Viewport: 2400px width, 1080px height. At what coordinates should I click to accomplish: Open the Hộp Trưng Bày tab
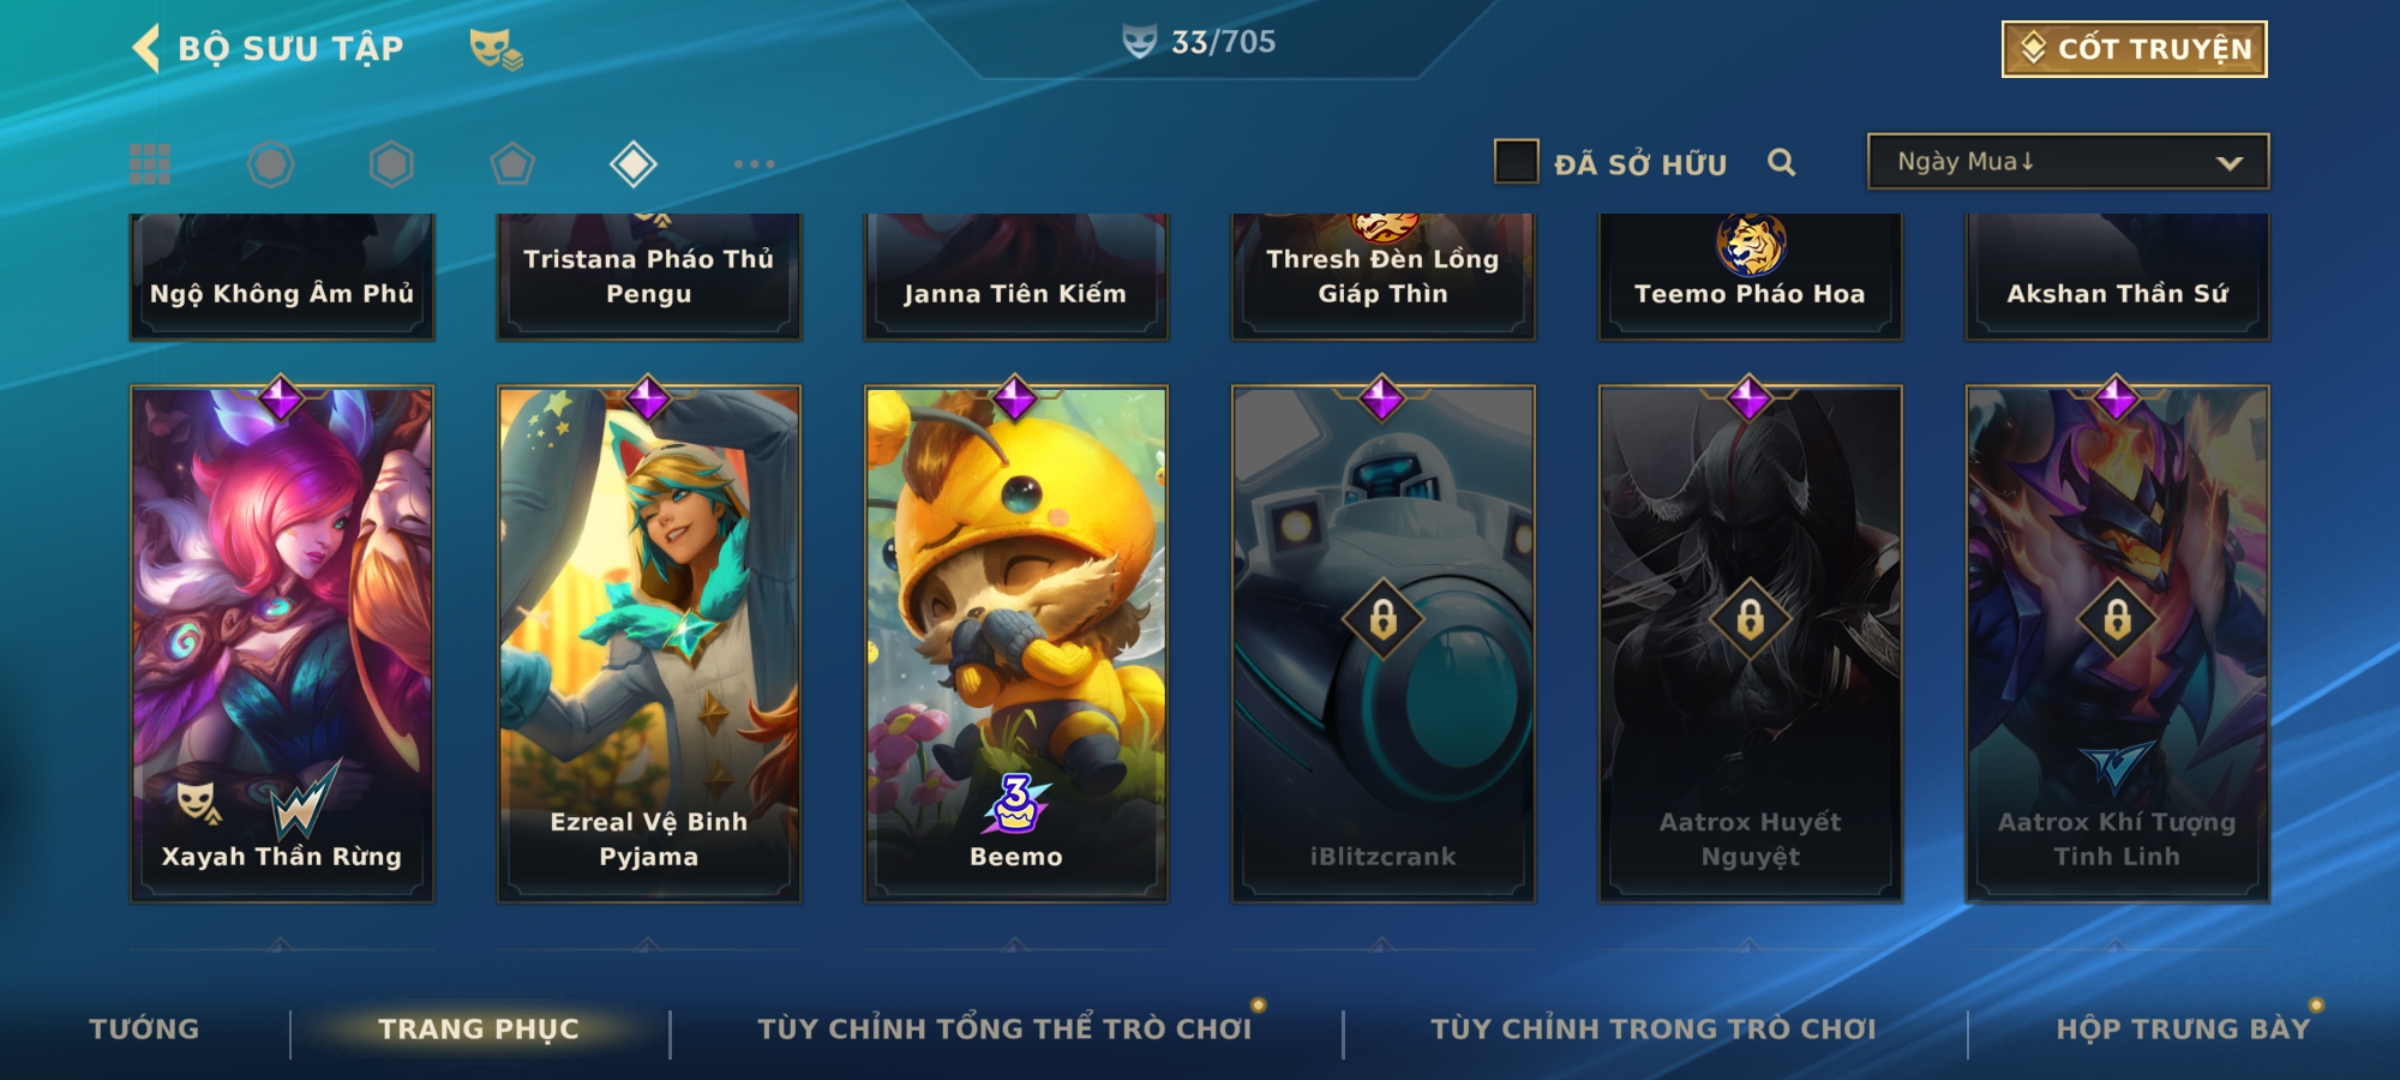click(x=2184, y=1029)
